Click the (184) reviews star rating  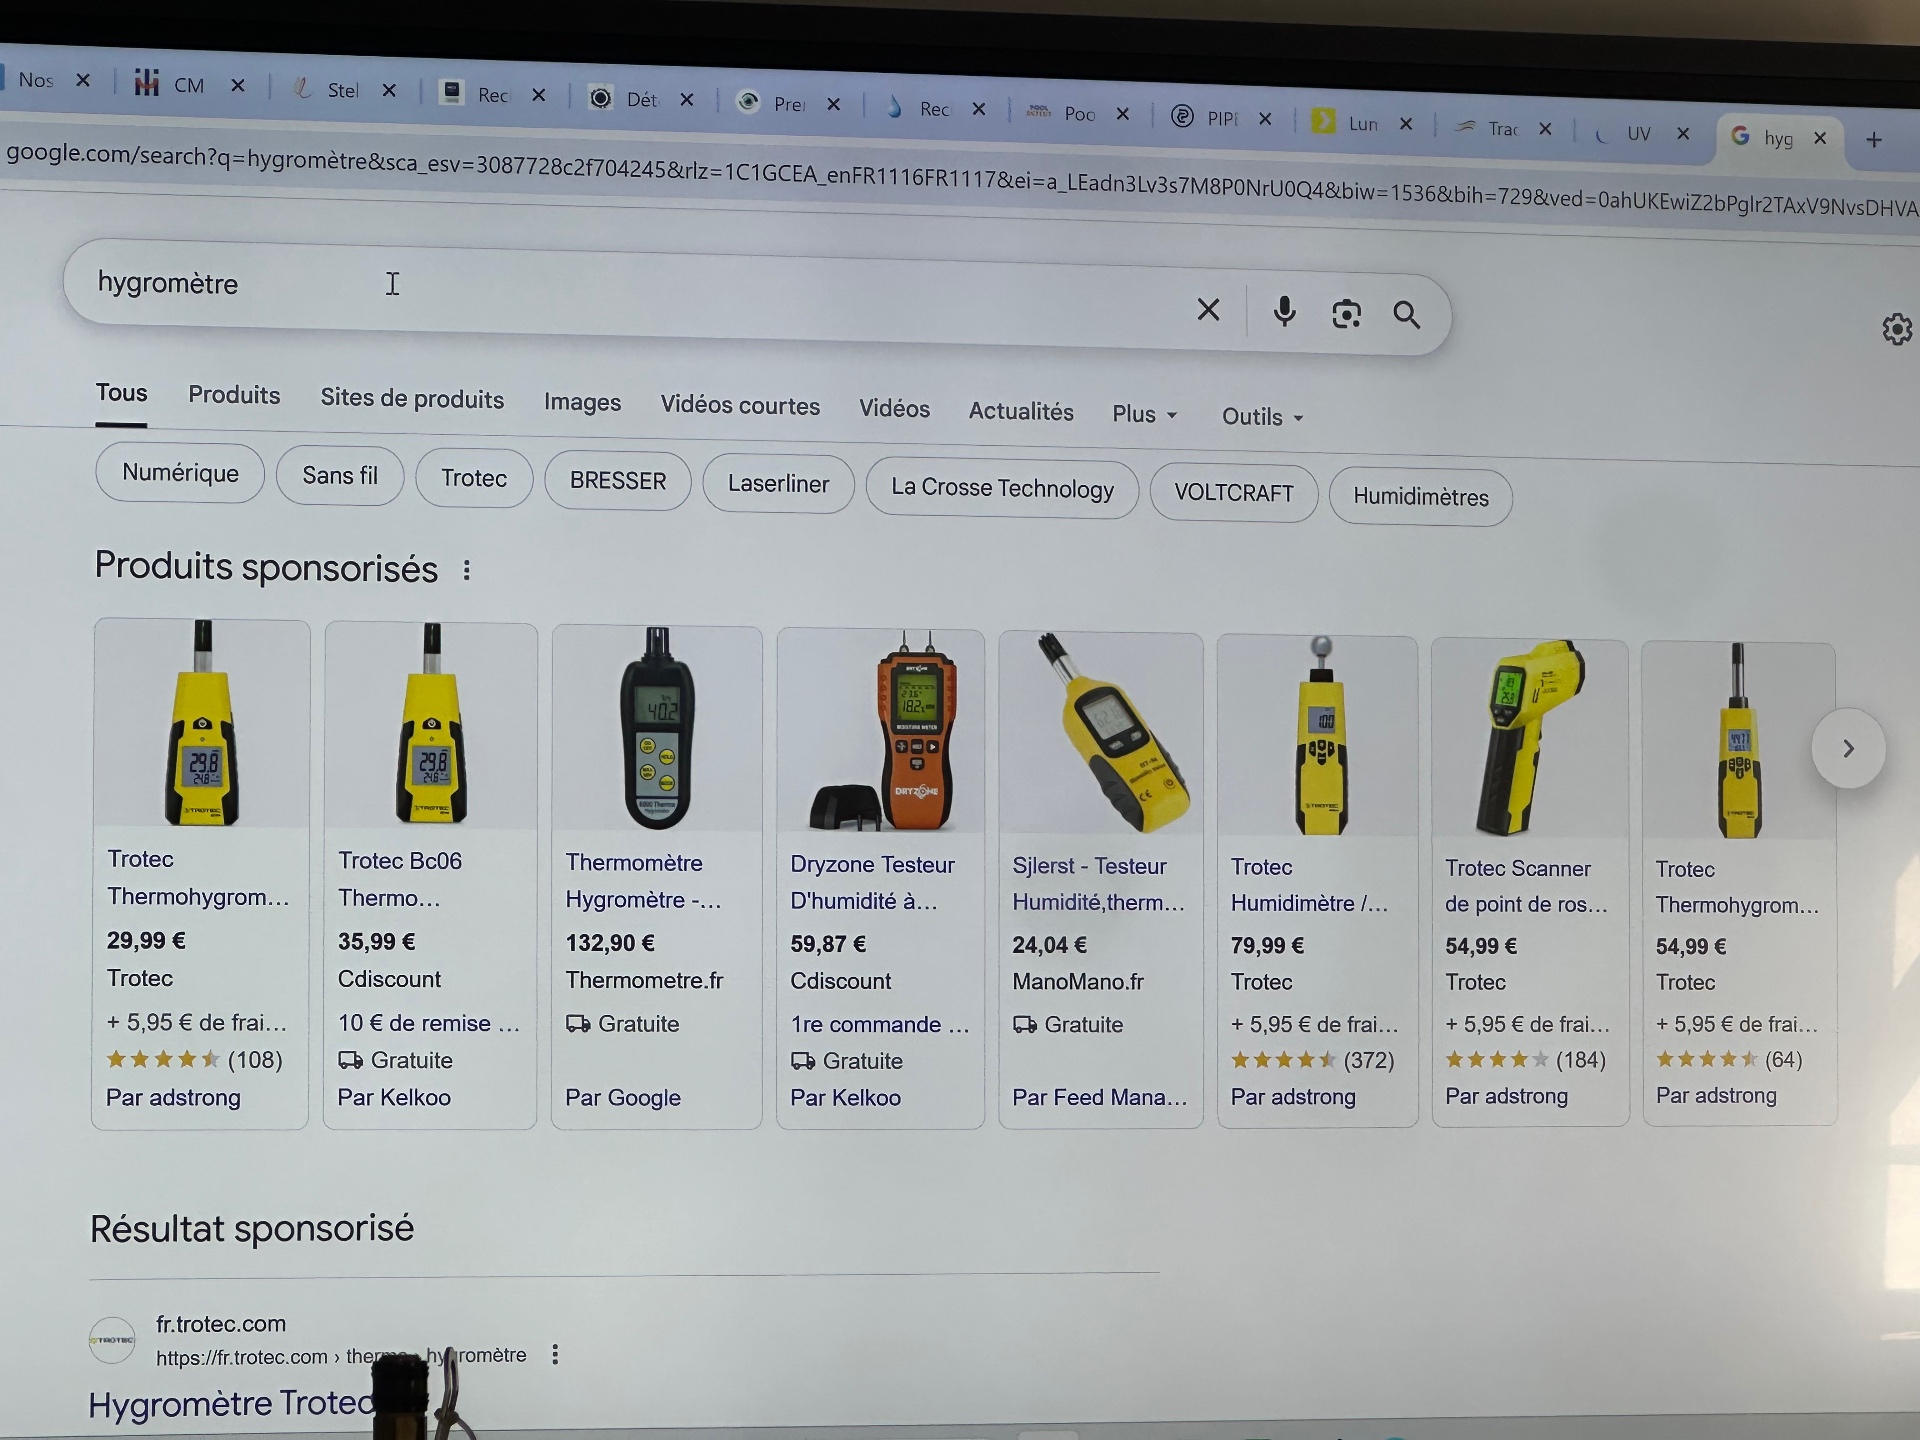(1525, 1060)
